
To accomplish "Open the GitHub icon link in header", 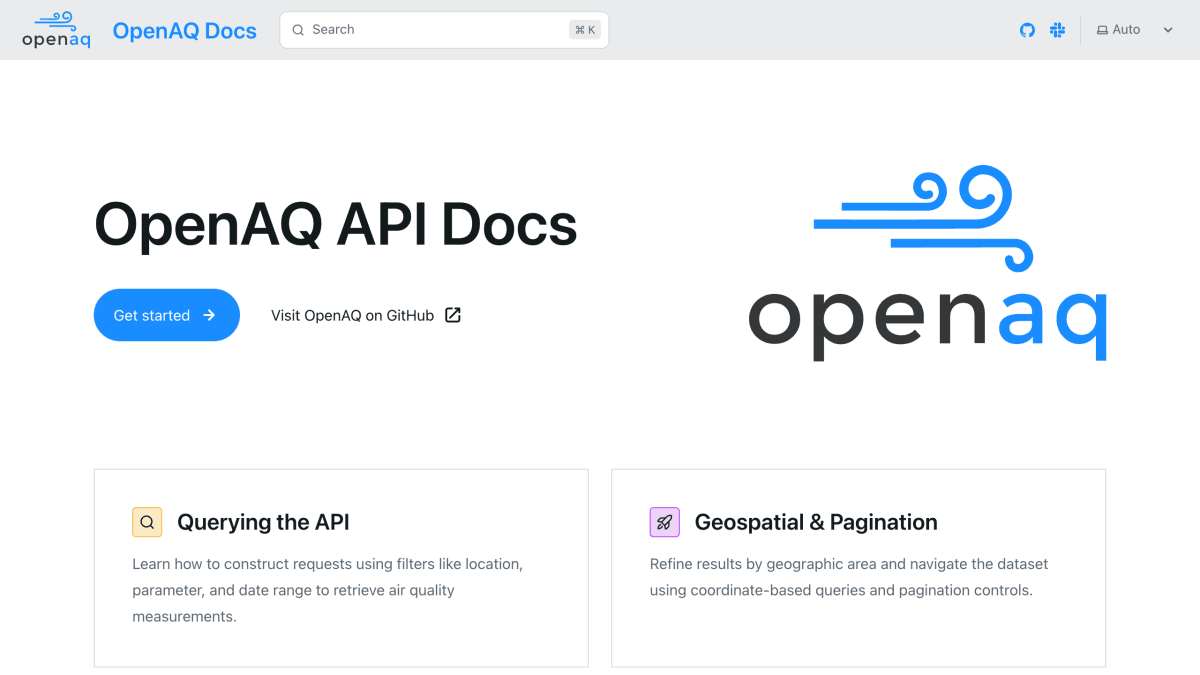I will (x=1027, y=30).
